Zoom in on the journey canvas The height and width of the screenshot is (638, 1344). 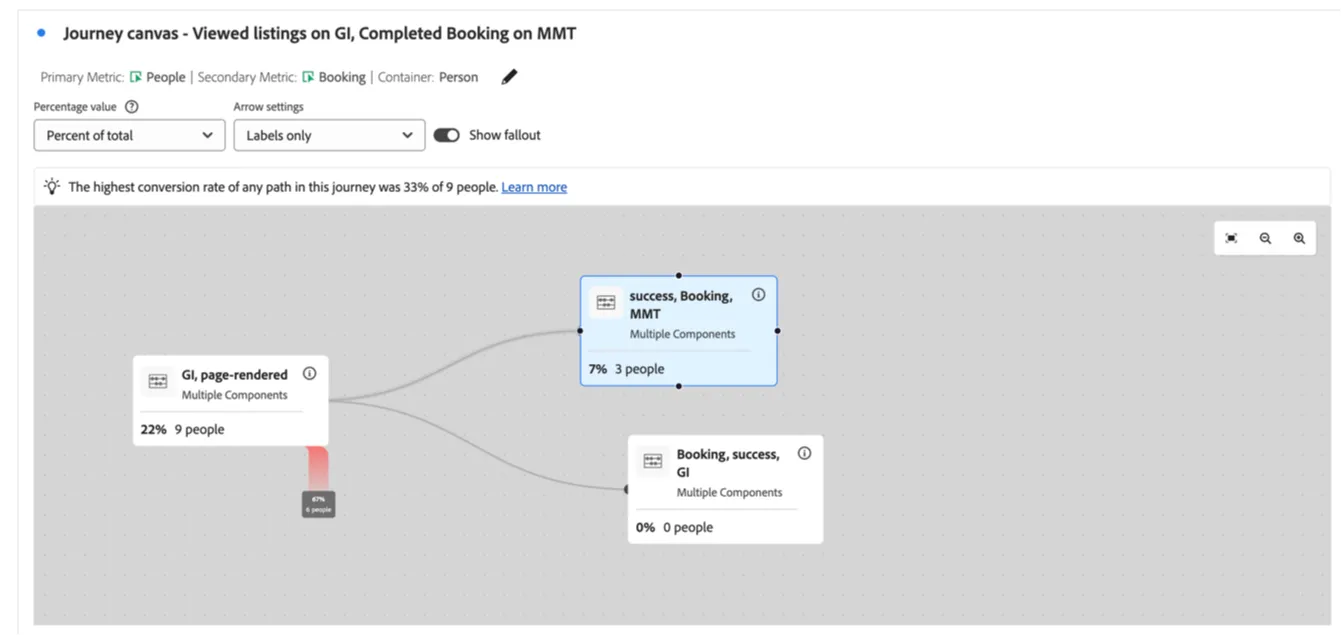click(1299, 238)
